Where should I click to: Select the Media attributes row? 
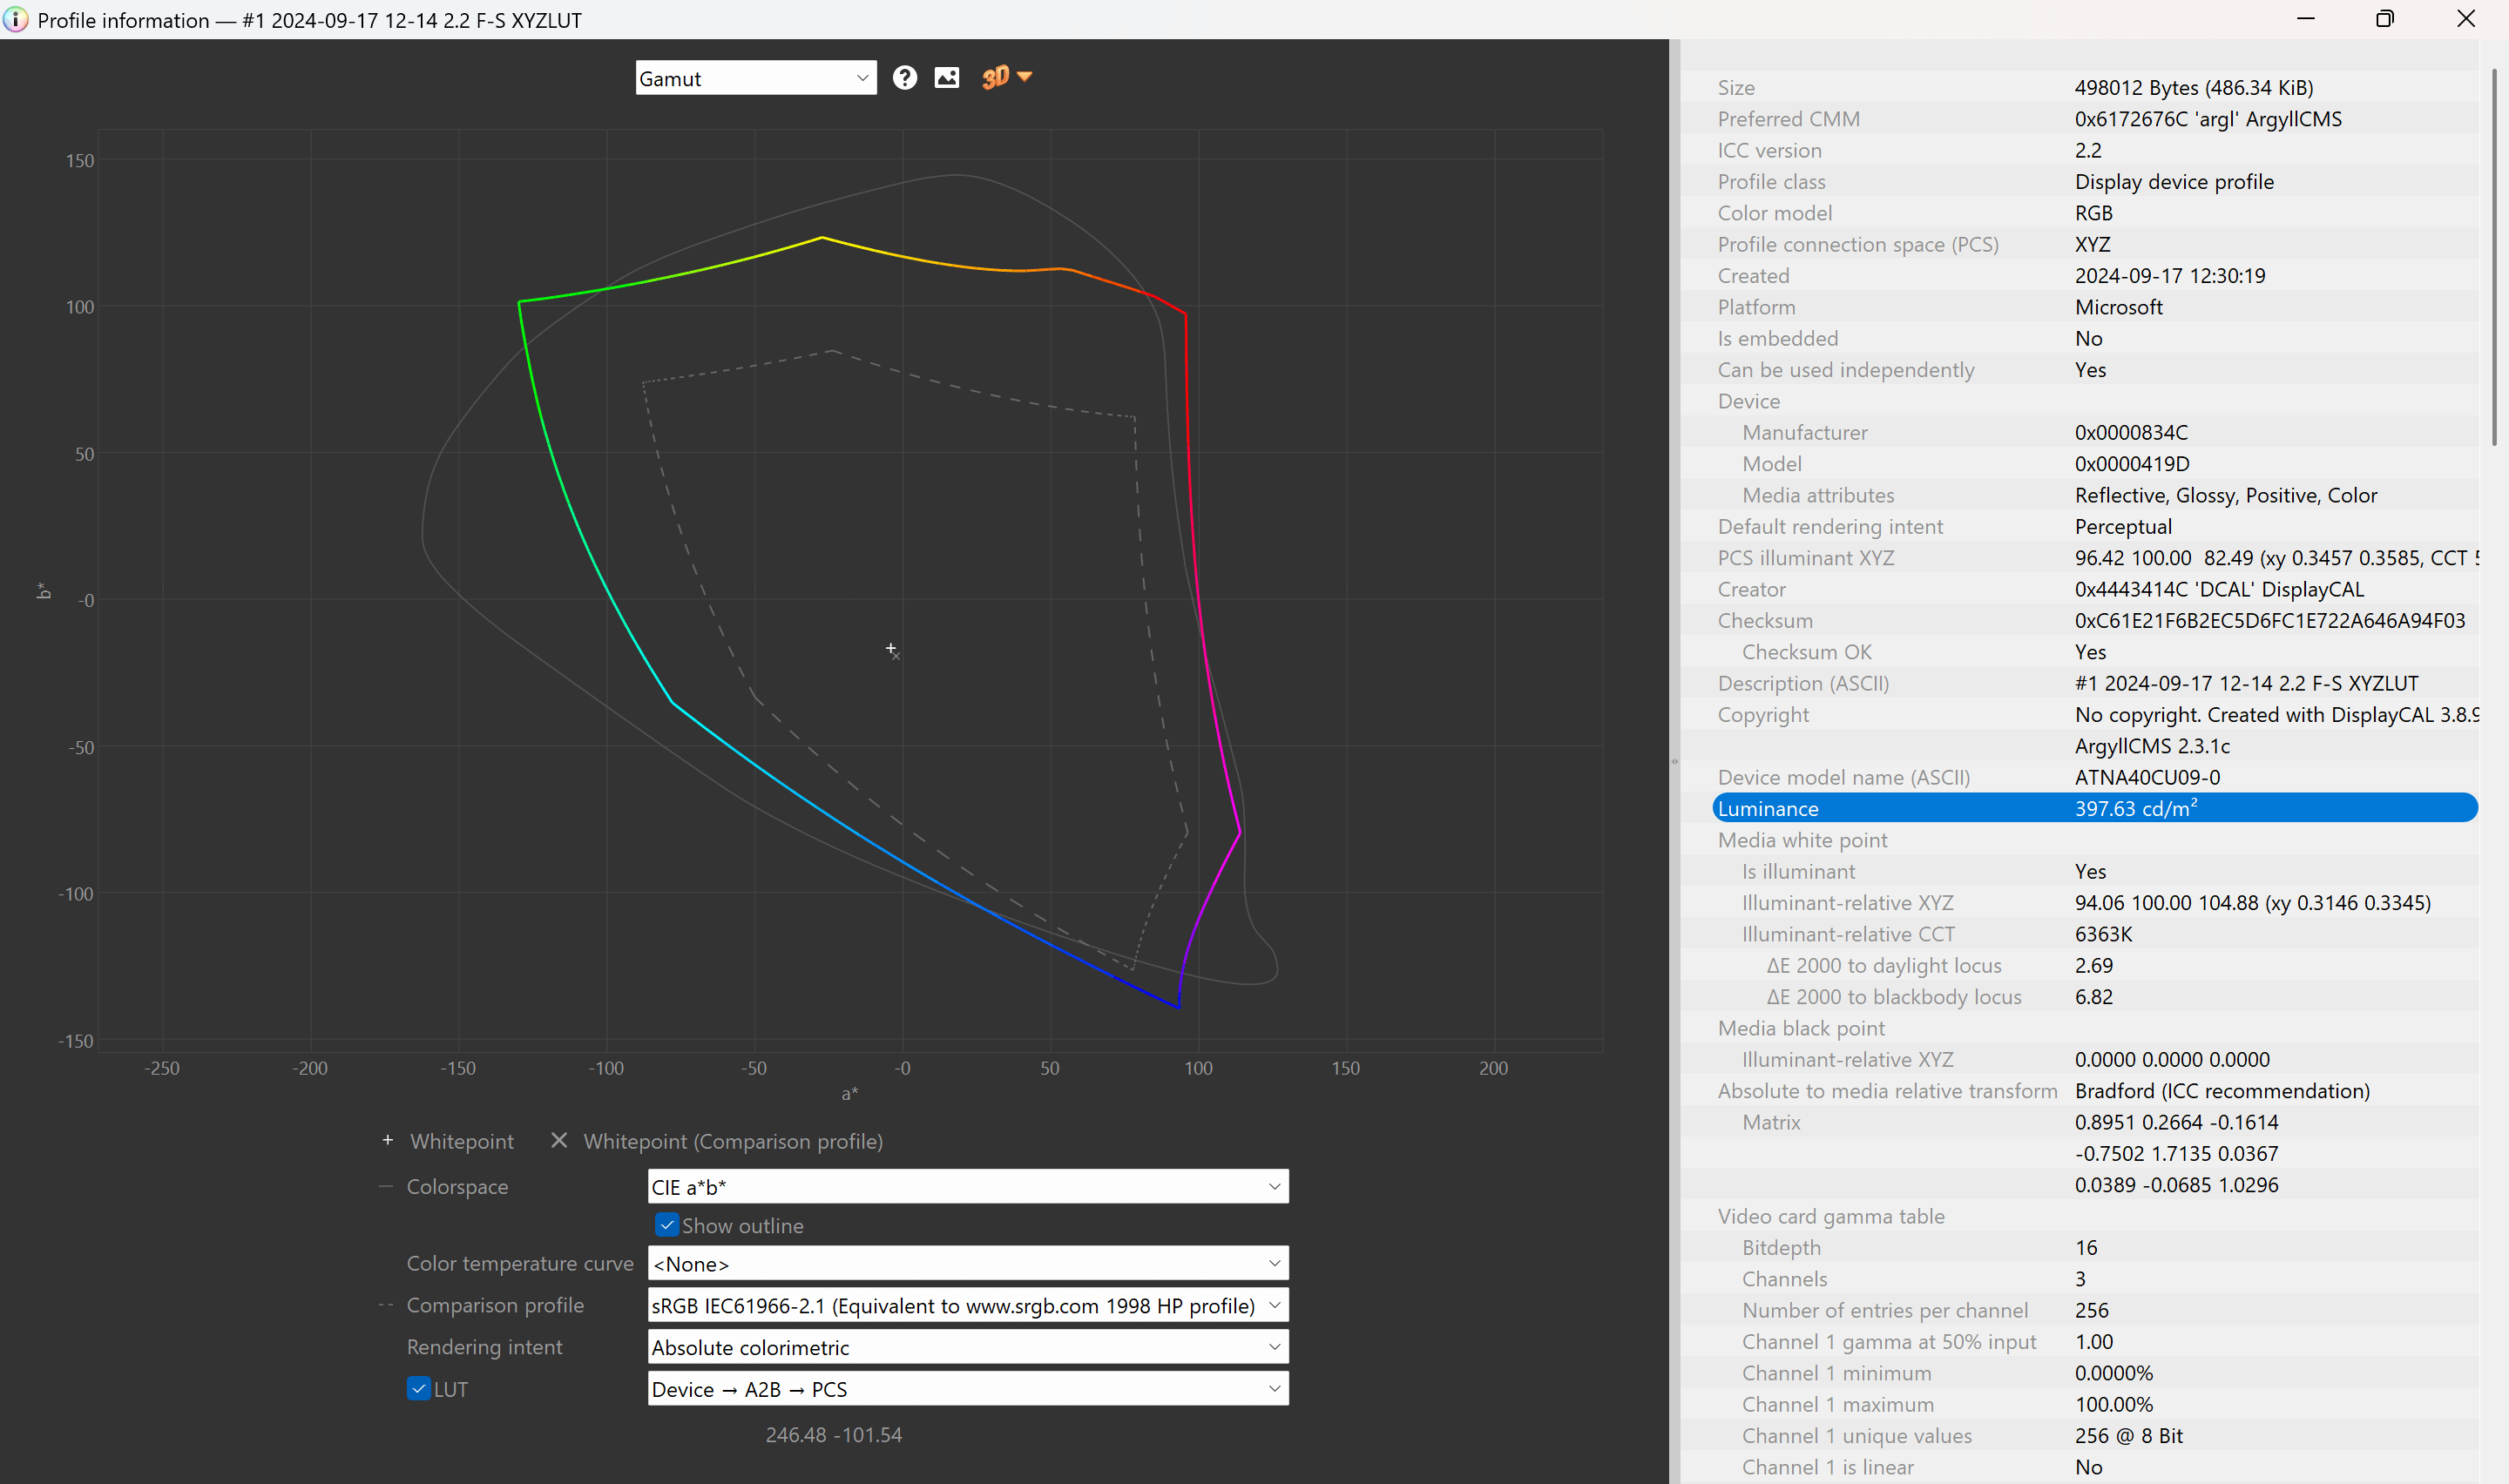(x=2095, y=495)
